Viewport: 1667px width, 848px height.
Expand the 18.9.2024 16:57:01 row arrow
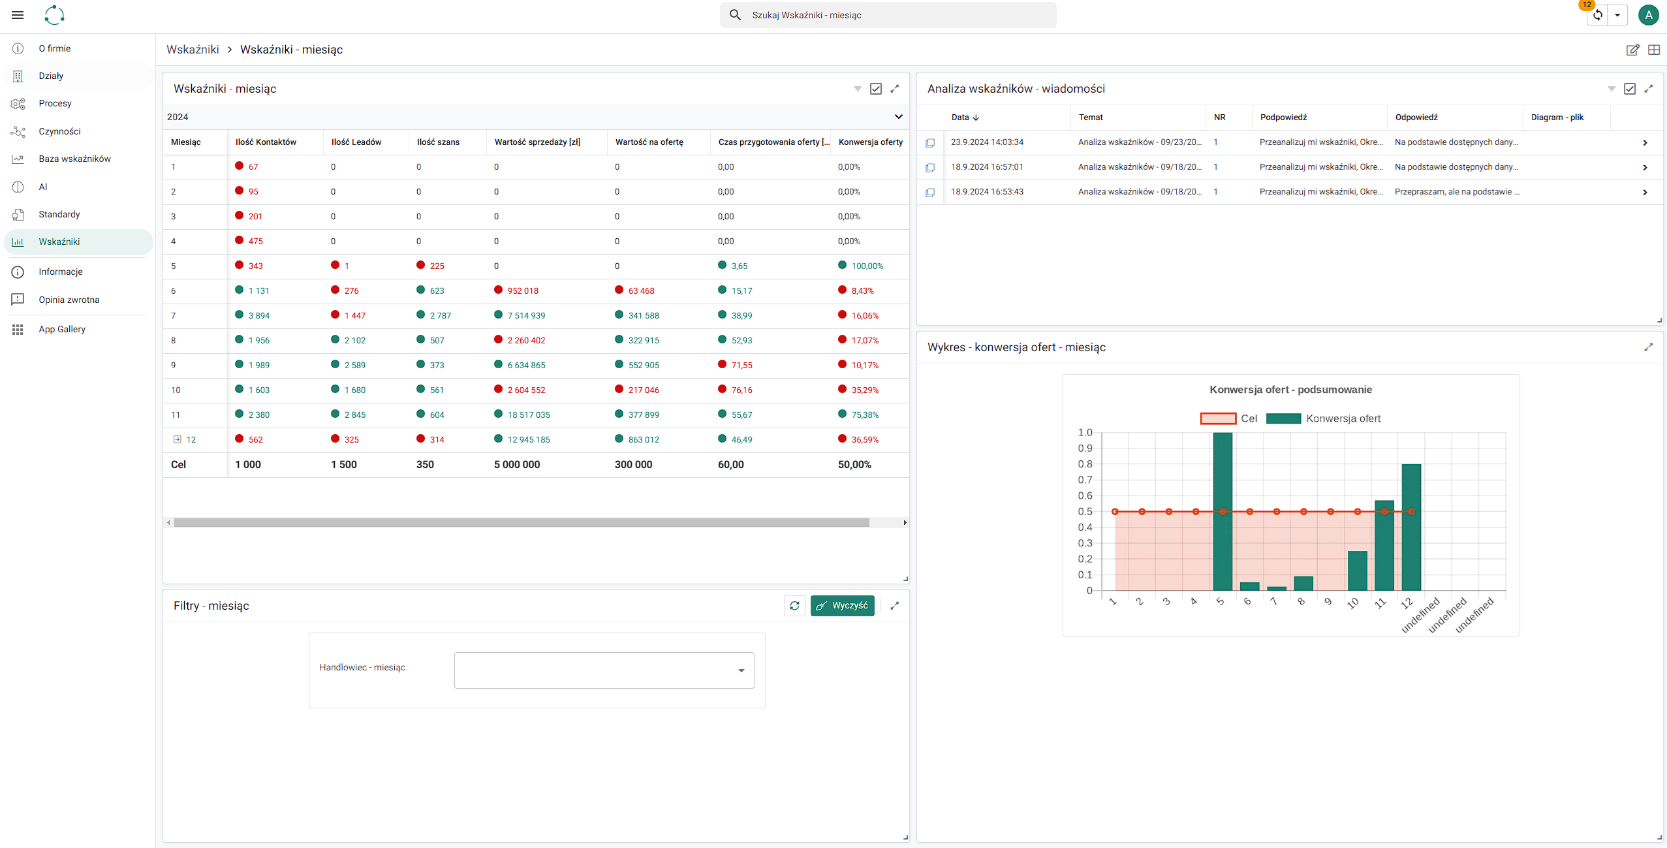click(x=1645, y=168)
